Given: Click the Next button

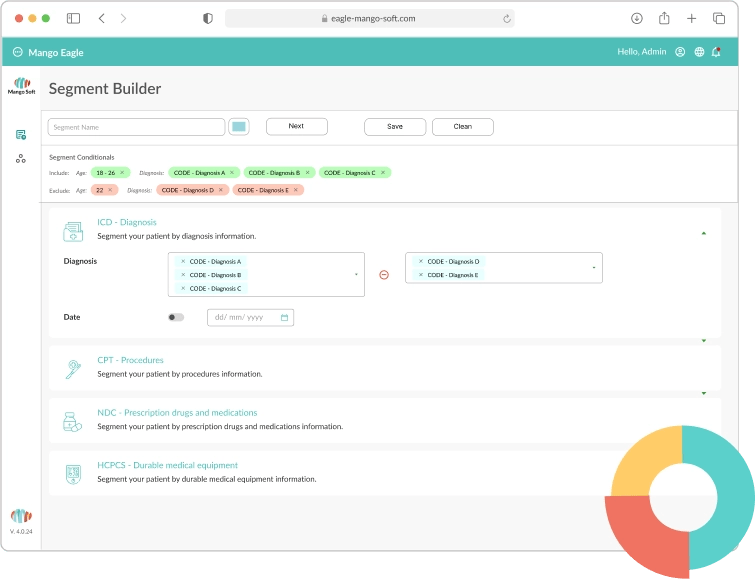Looking at the screenshot, I should 297,126.
